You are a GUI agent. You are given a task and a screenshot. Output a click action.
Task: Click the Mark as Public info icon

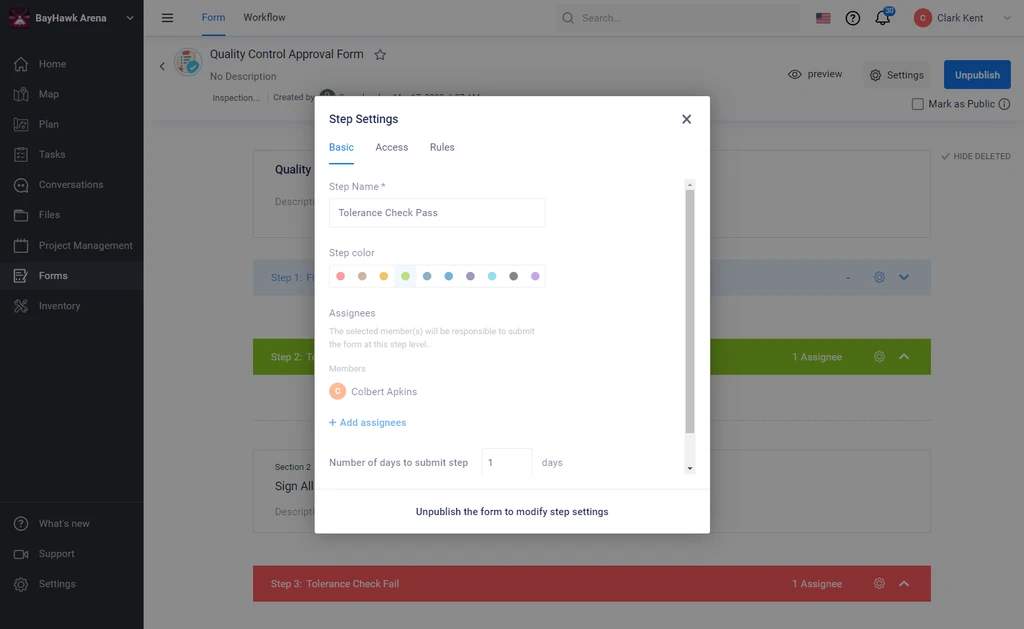click(x=1004, y=104)
